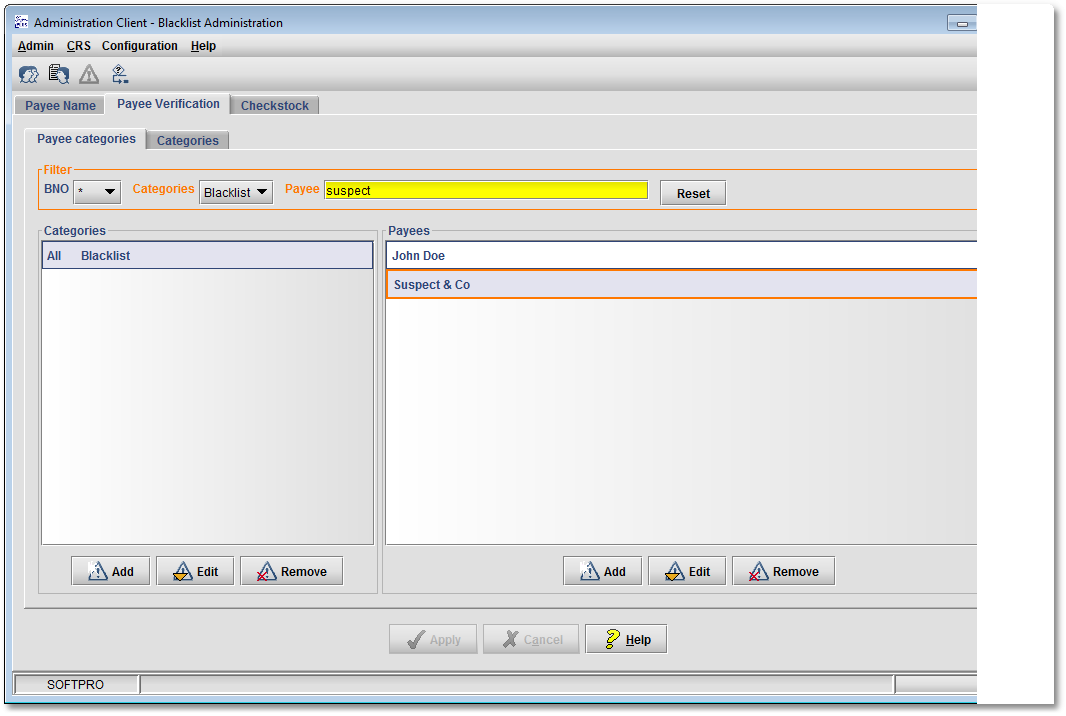The width and height of the screenshot is (1066, 716).
Task: Open the Categories filter dropdown showing Blacklist
Action: point(236,192)
